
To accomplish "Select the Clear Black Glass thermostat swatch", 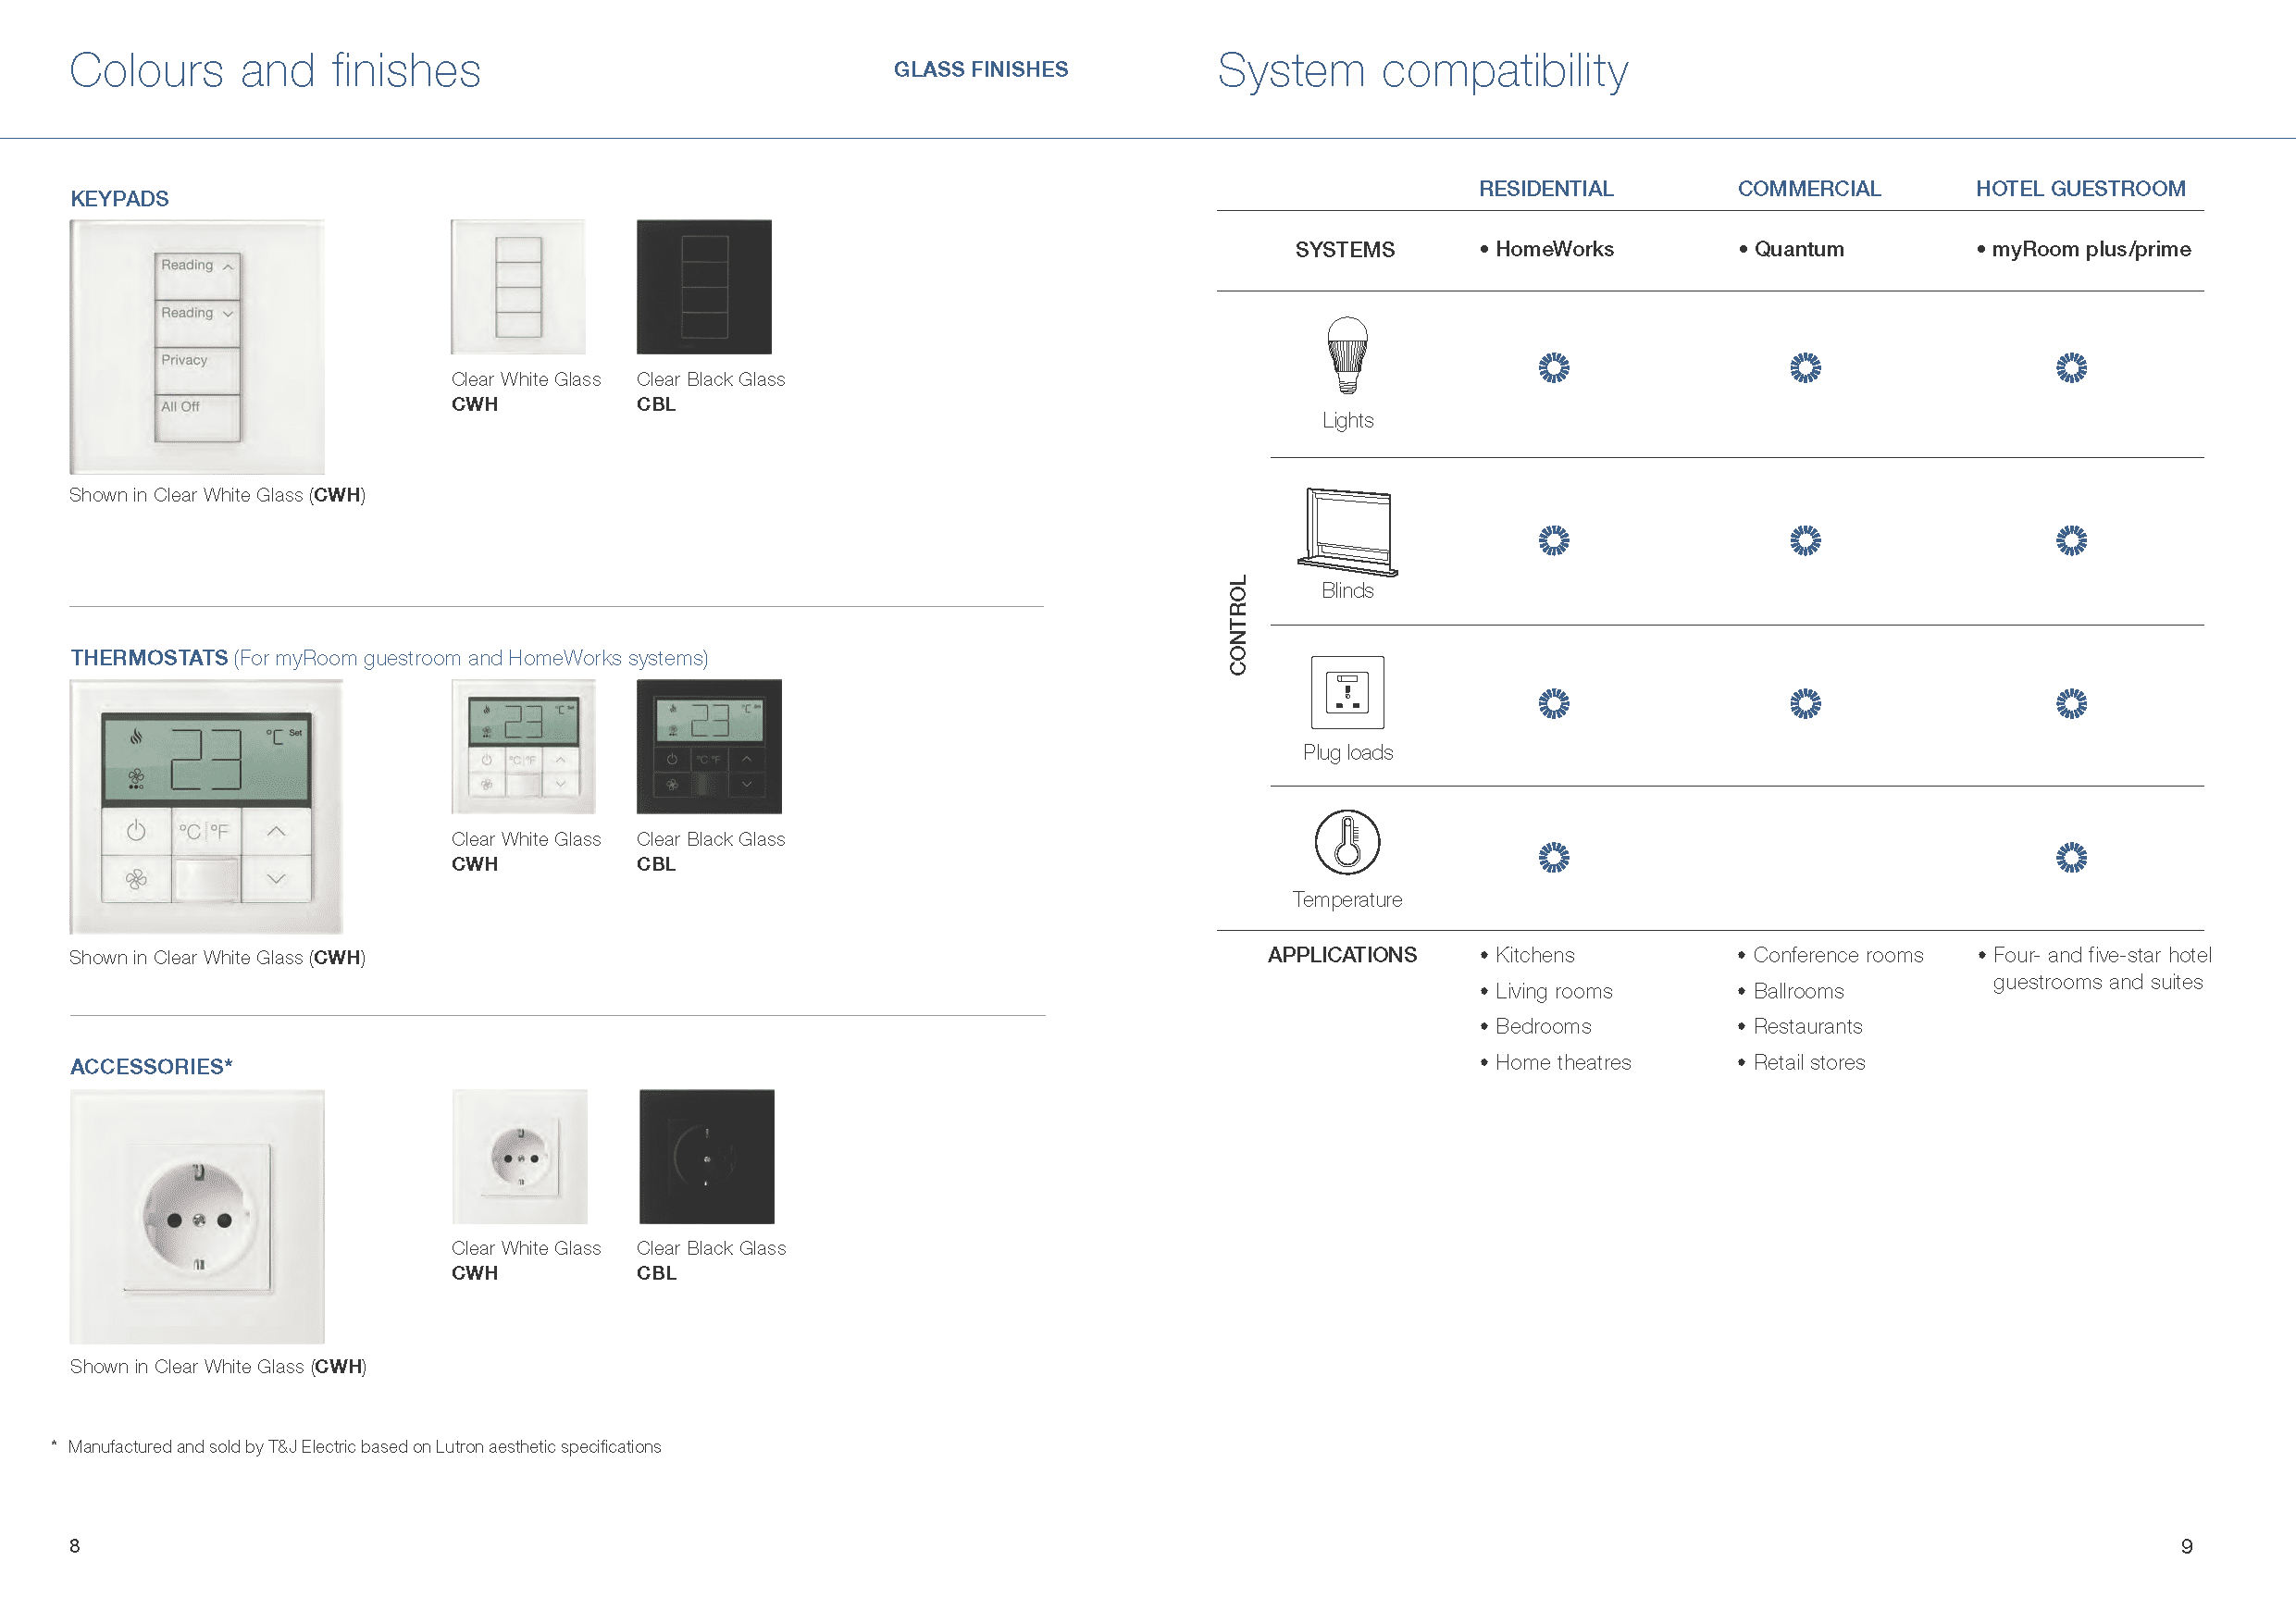I will (709, 747).
